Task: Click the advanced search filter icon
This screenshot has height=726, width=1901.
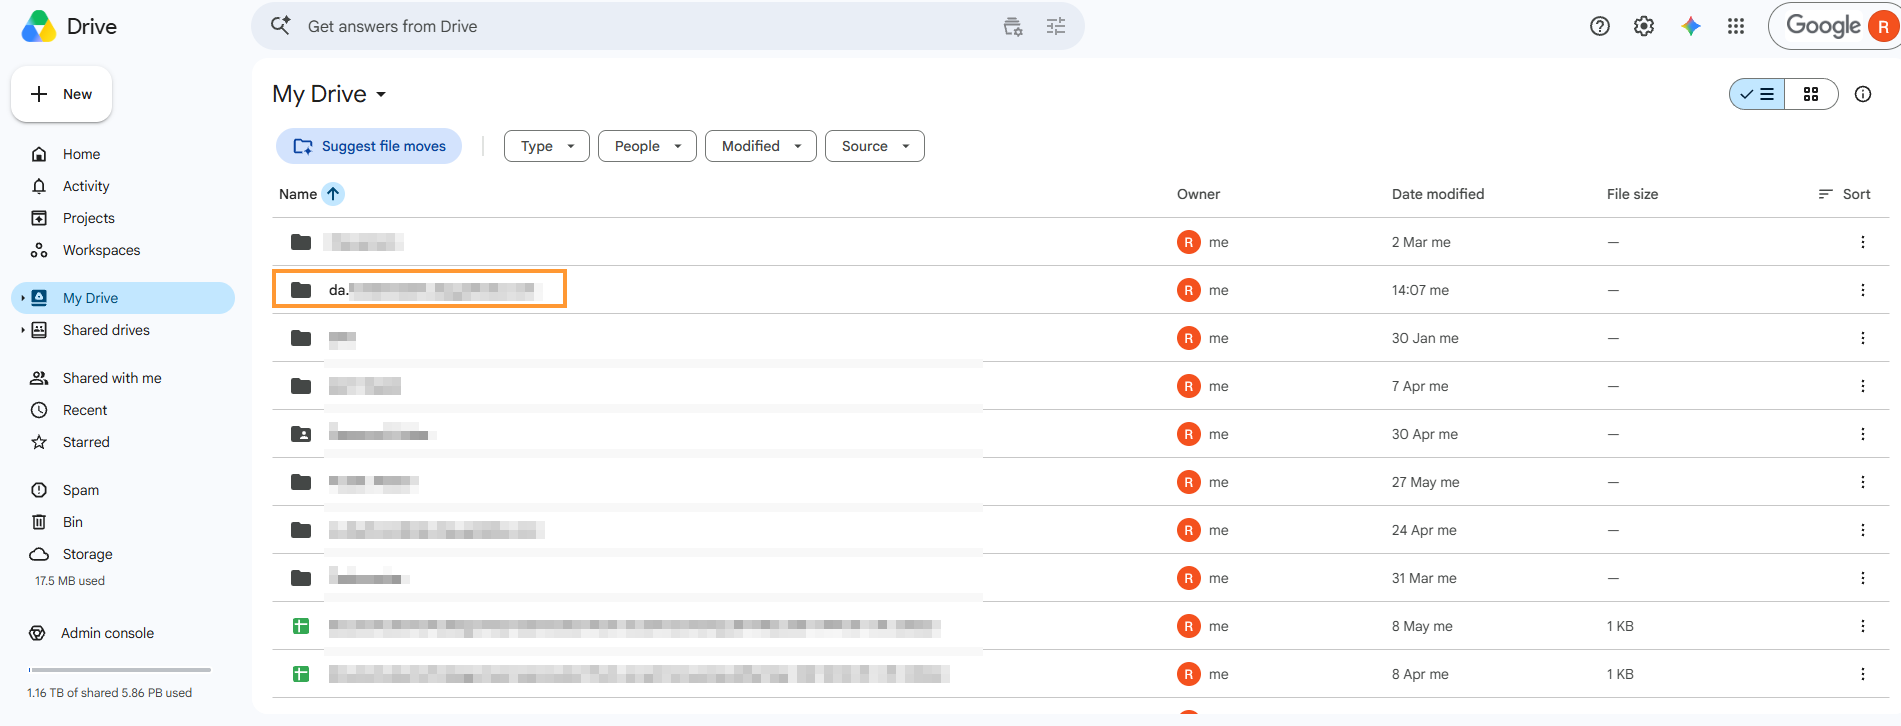Action: [x=1056, y=26]
